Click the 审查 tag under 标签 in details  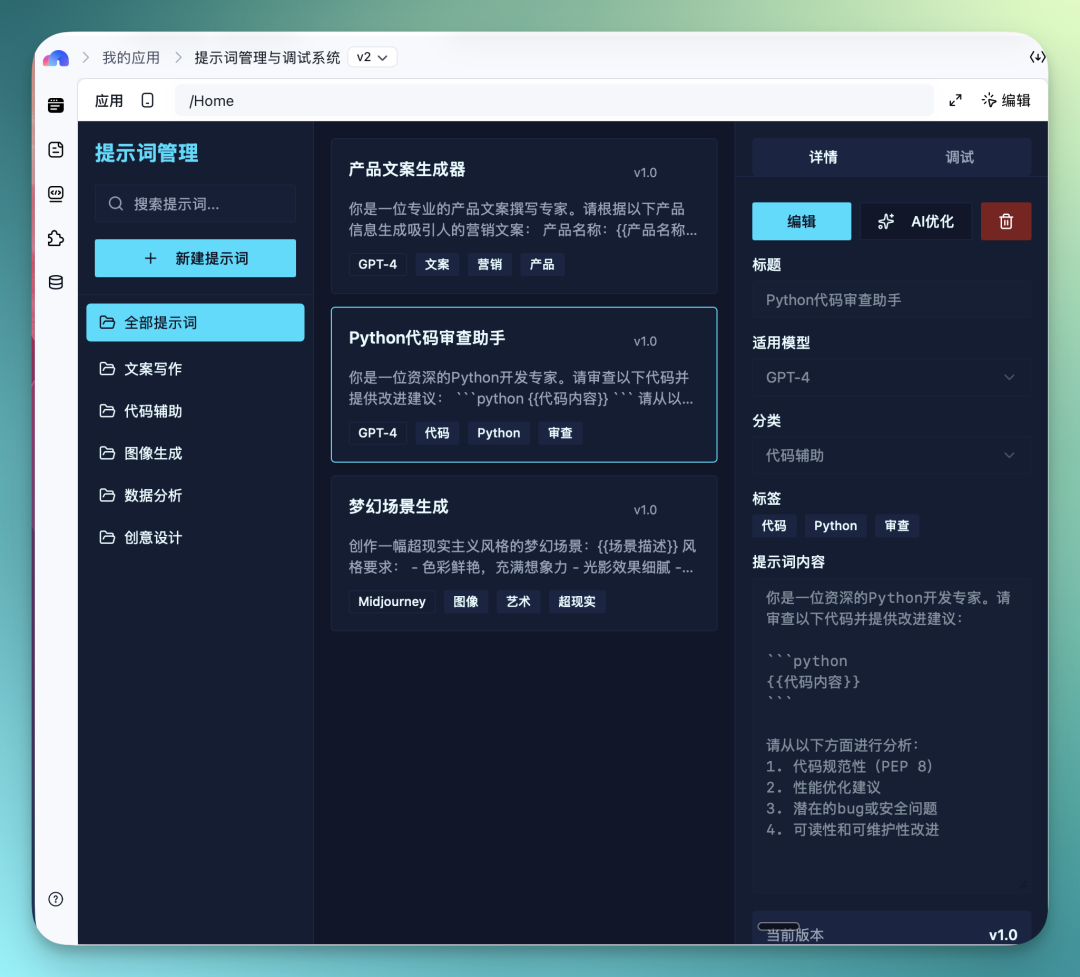coord(897,526)
